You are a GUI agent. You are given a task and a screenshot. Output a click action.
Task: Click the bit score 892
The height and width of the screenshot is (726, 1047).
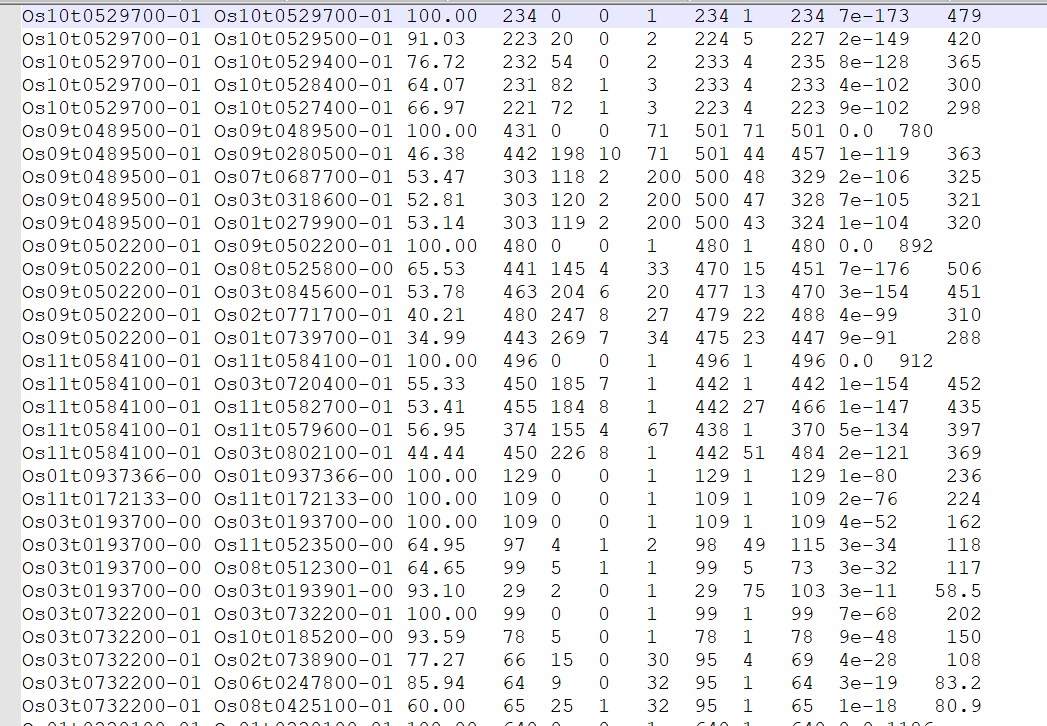click(912, 246)
